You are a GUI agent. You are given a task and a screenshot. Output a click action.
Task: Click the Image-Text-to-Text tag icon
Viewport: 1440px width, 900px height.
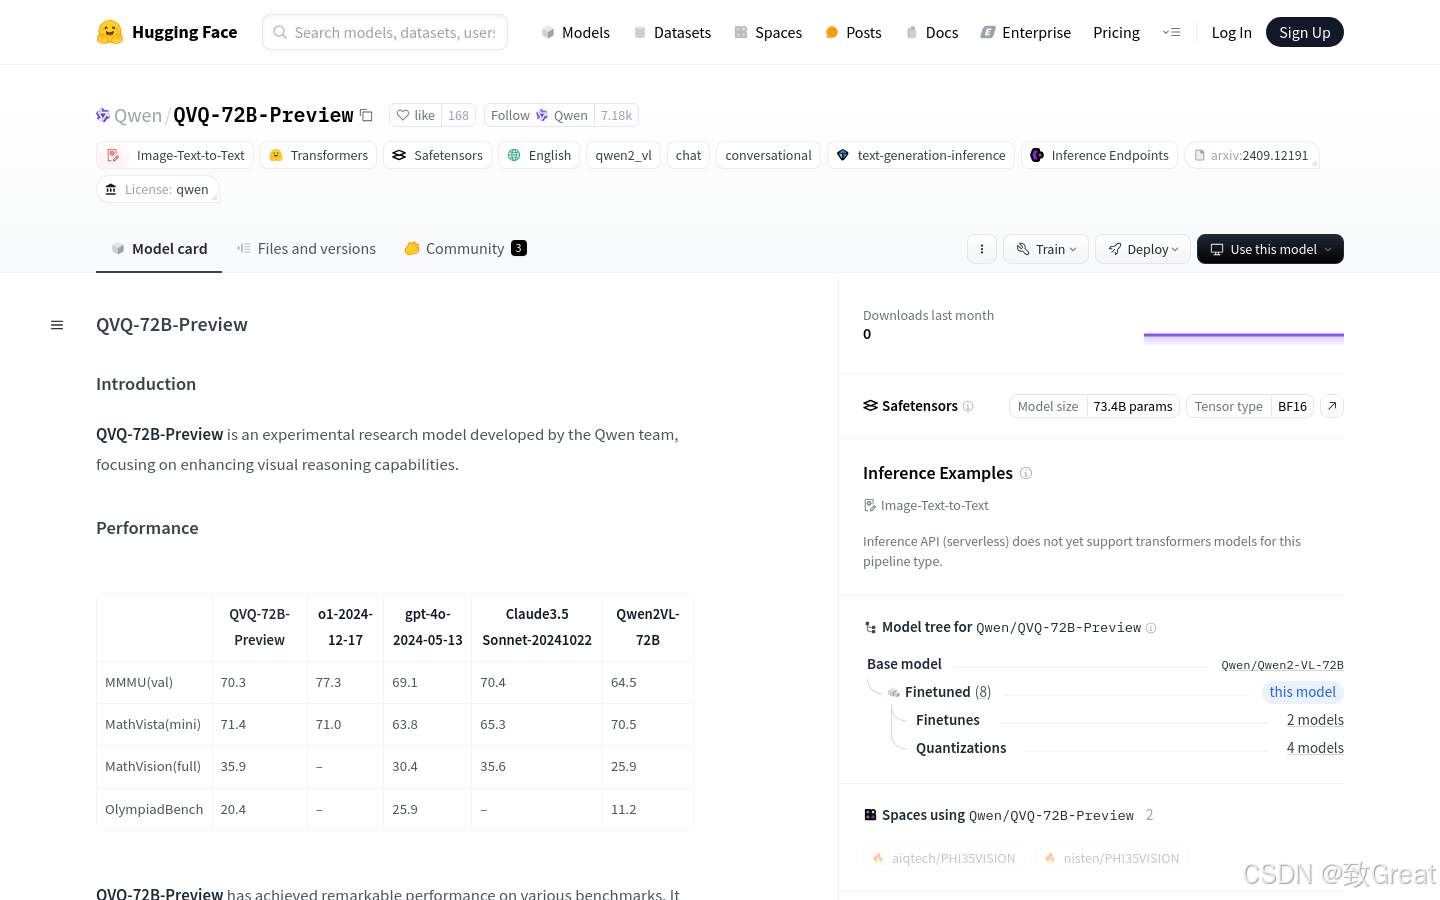click(114, 155)
